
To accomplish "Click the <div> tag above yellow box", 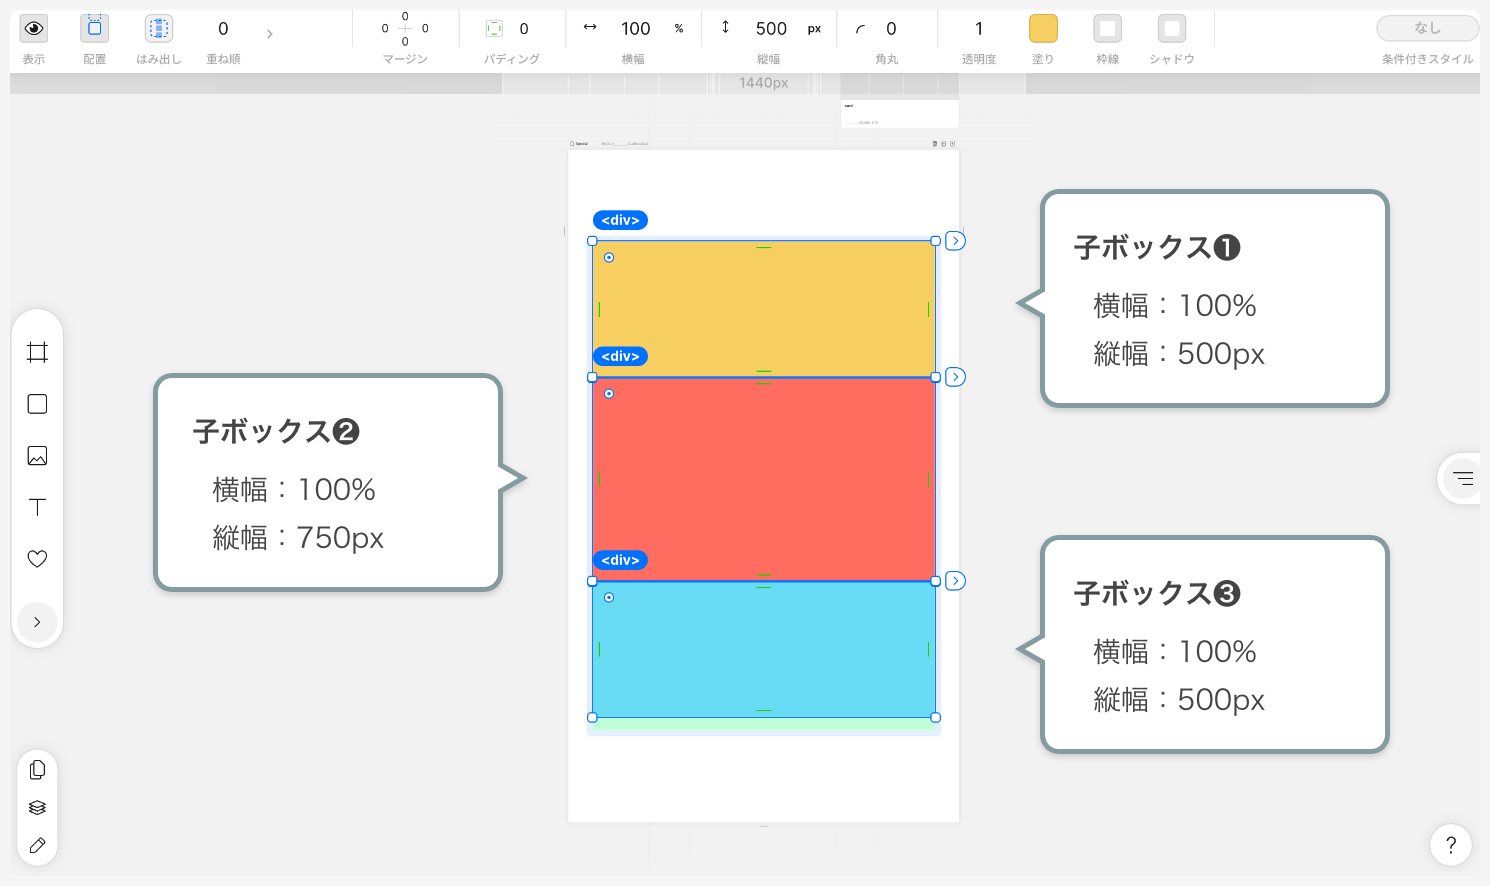I will coord(620,220).
